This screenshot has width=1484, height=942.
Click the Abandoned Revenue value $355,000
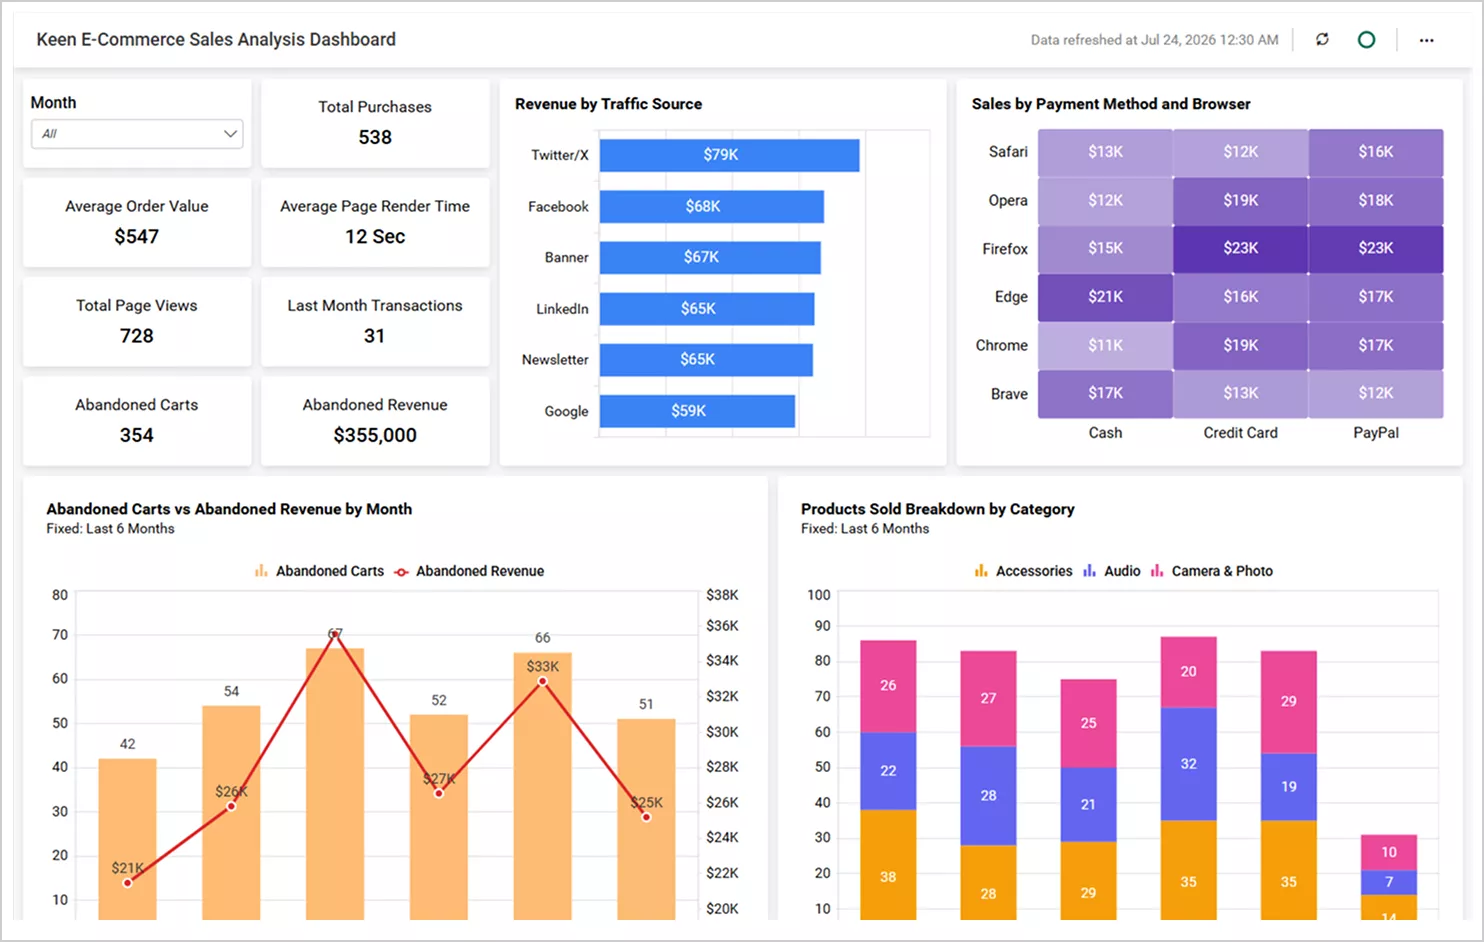click(375, 435)
